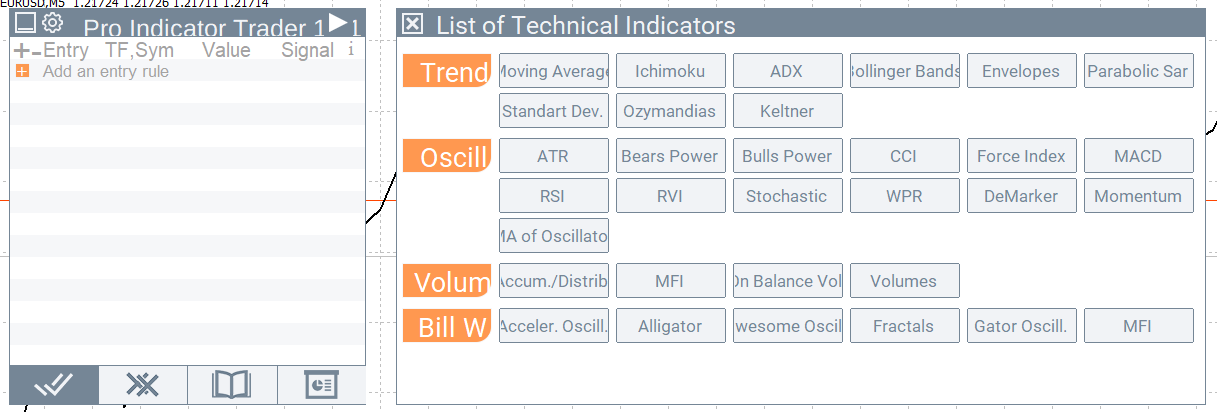Screen dimensions: 1217x412
Task: Click the info 'i' icon beside Signal
Action: [350, 50]
